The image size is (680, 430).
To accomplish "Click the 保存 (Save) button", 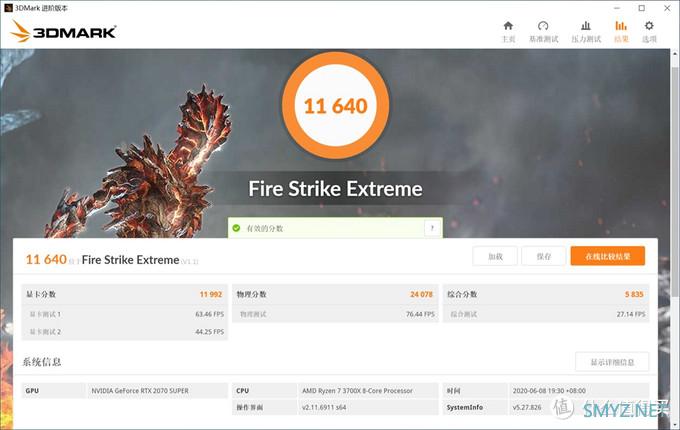I will pos(544,256).
